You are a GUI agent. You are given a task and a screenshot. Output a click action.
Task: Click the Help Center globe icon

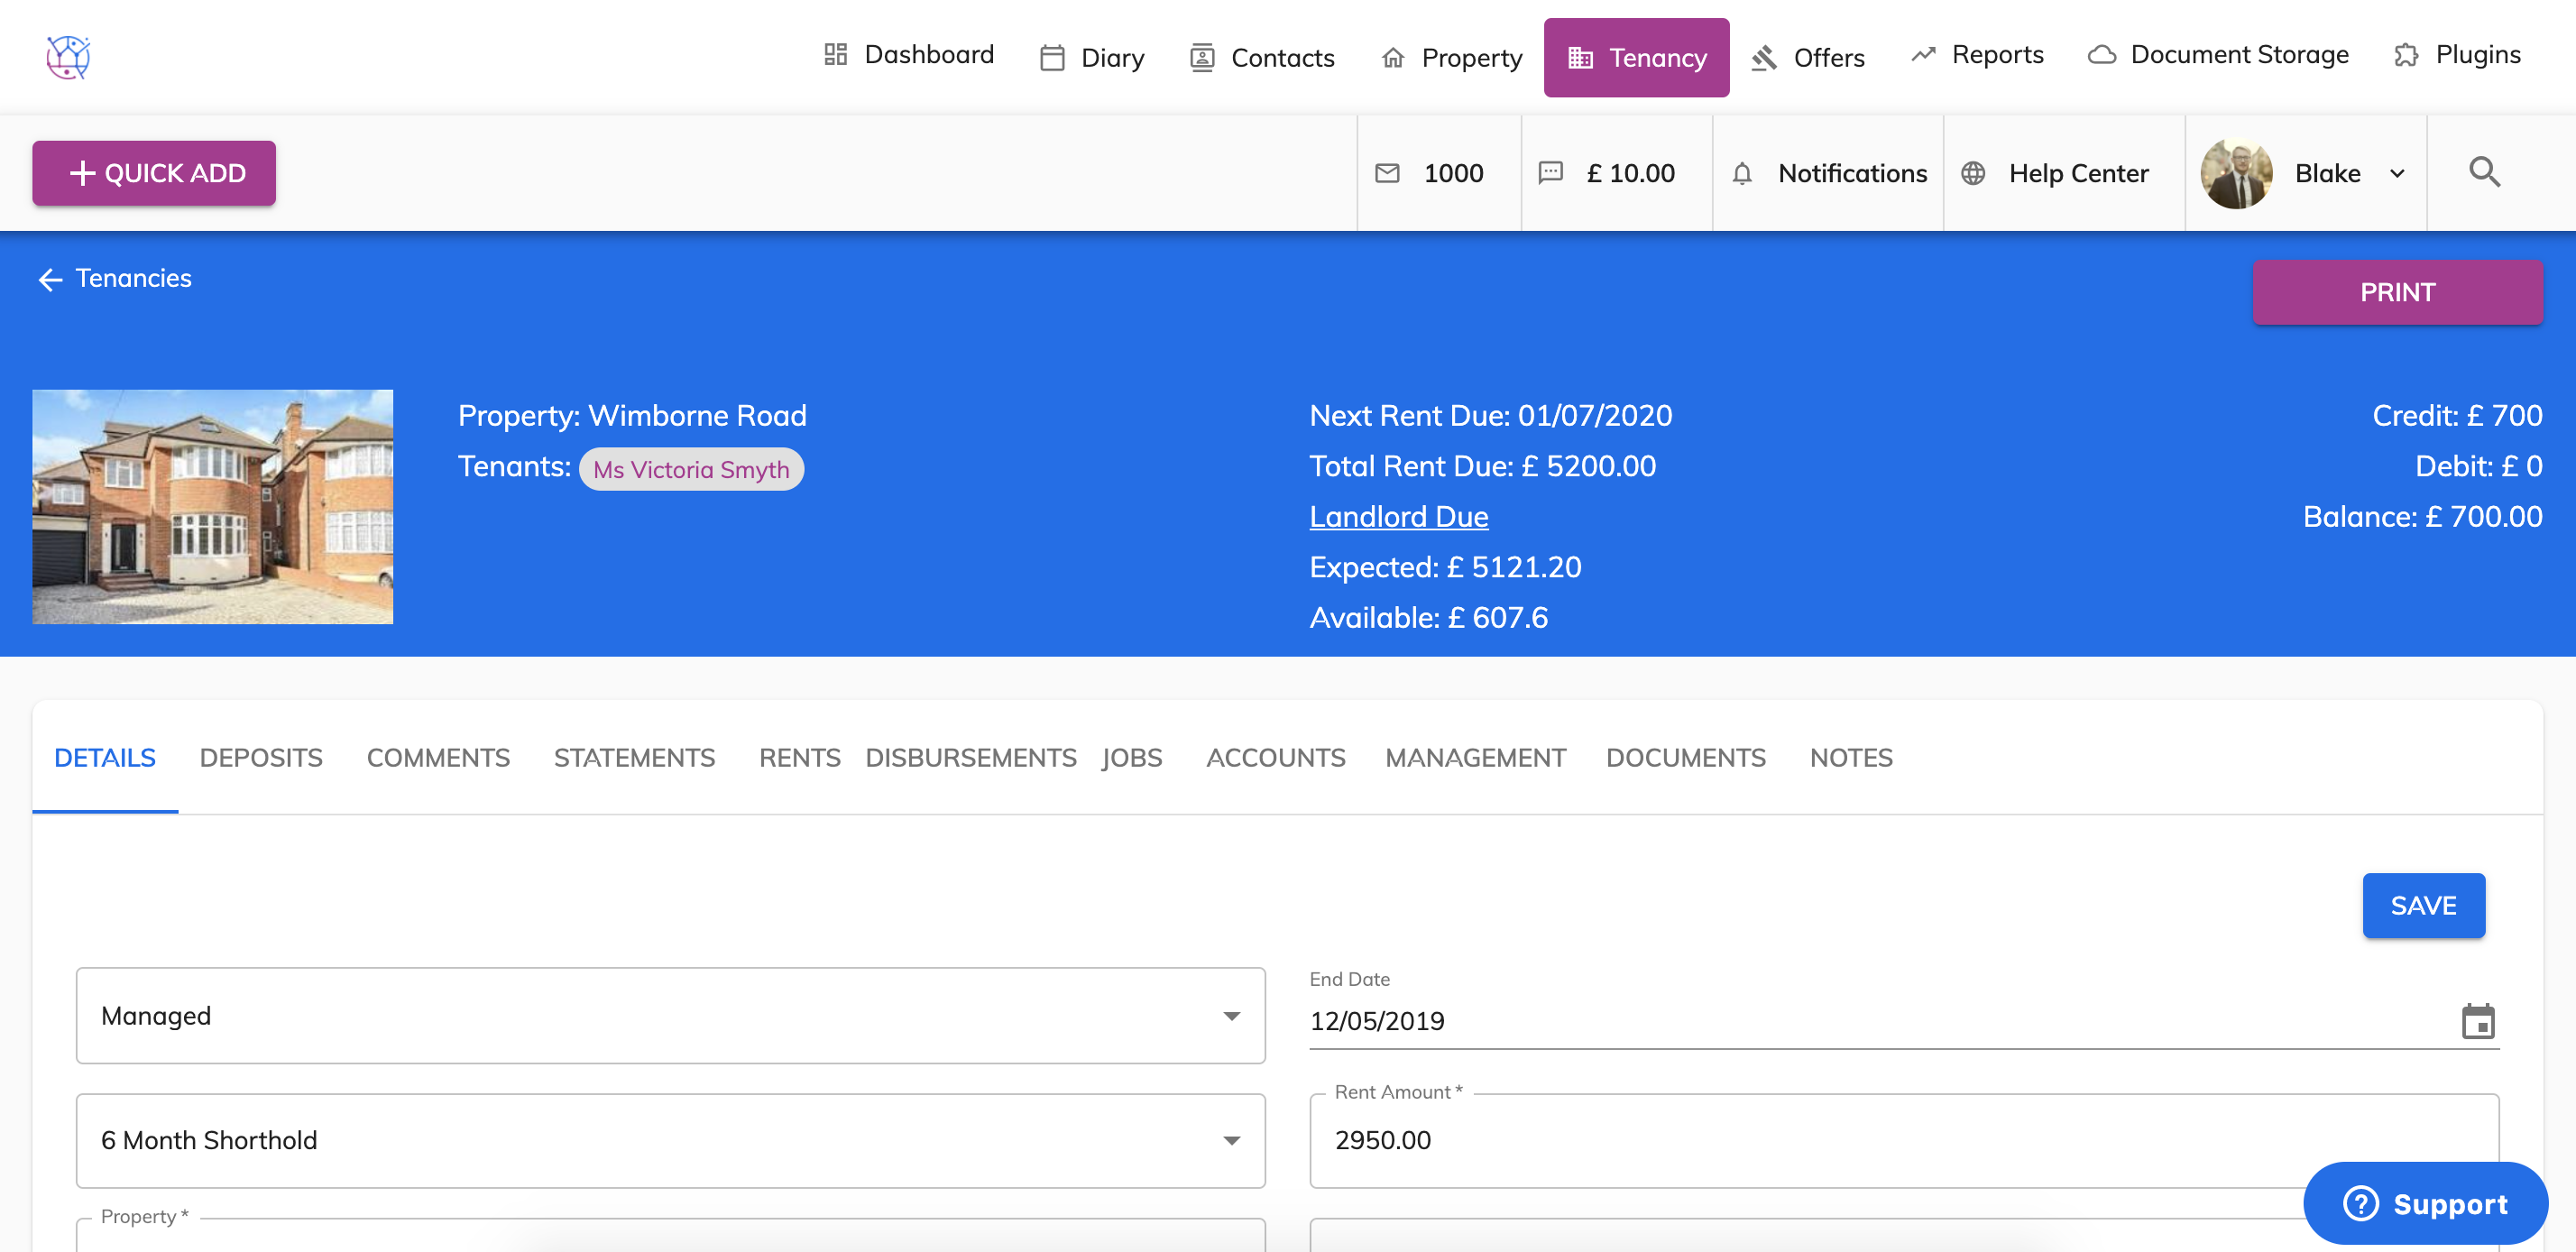tap(1972, 173)
